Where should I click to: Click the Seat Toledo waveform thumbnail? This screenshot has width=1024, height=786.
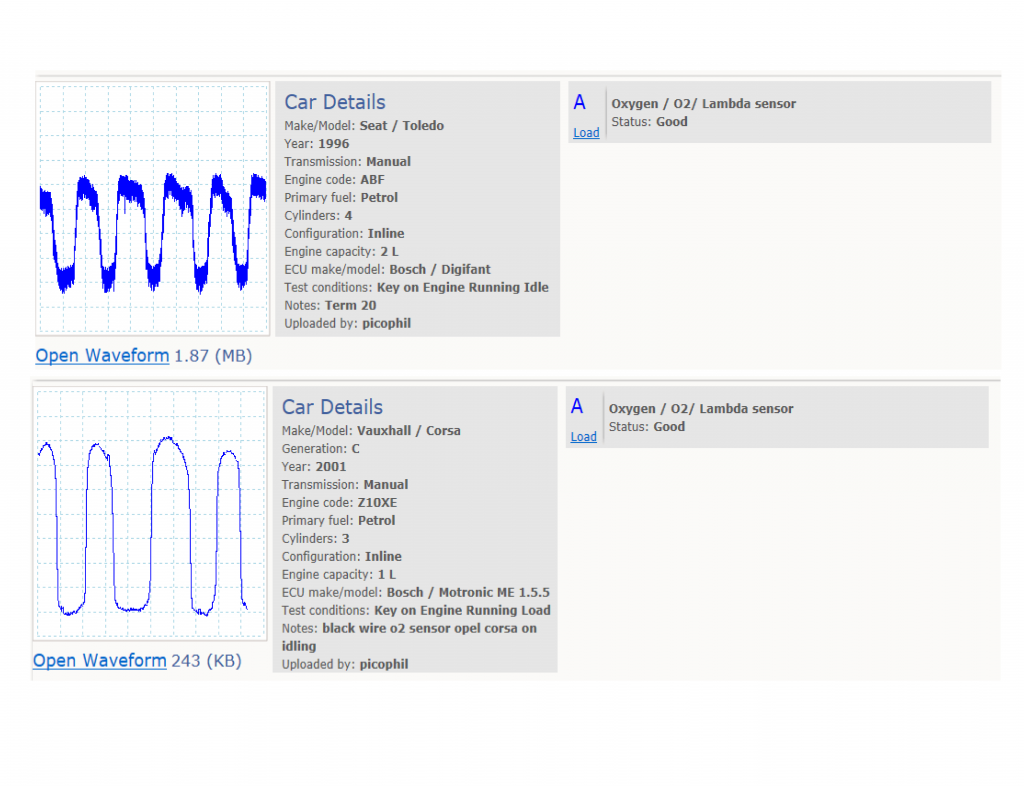click(x=153, y=209)
